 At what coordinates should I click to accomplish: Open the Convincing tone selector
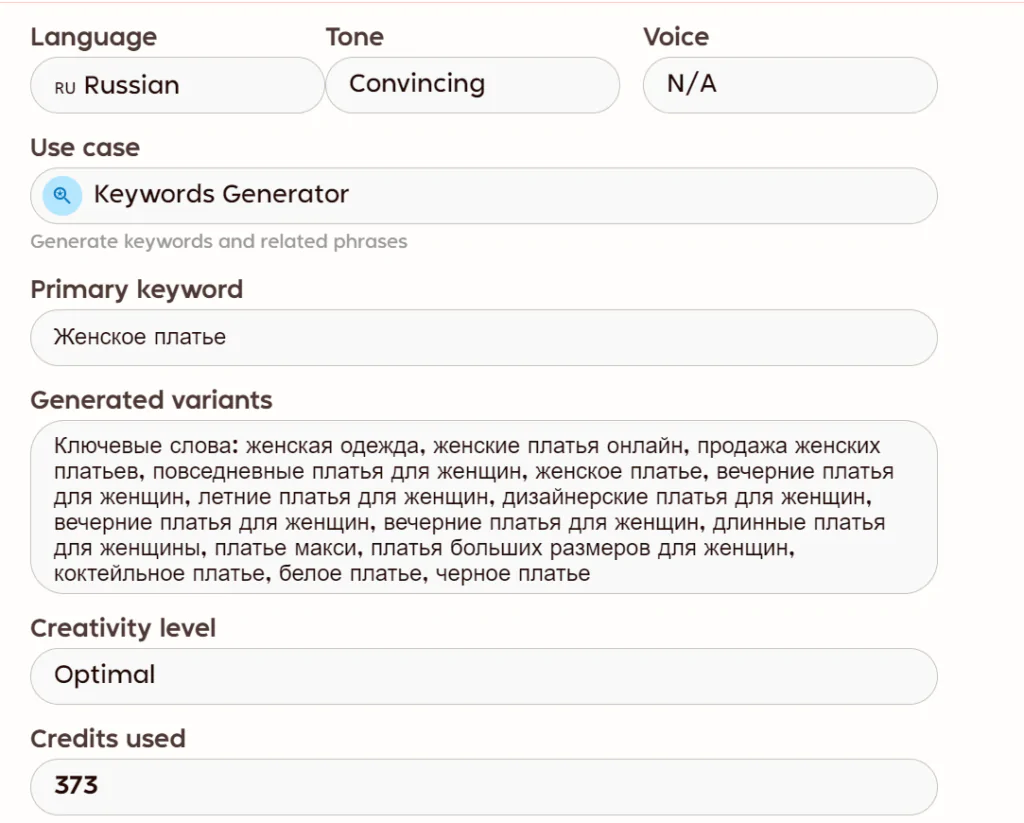472,85
